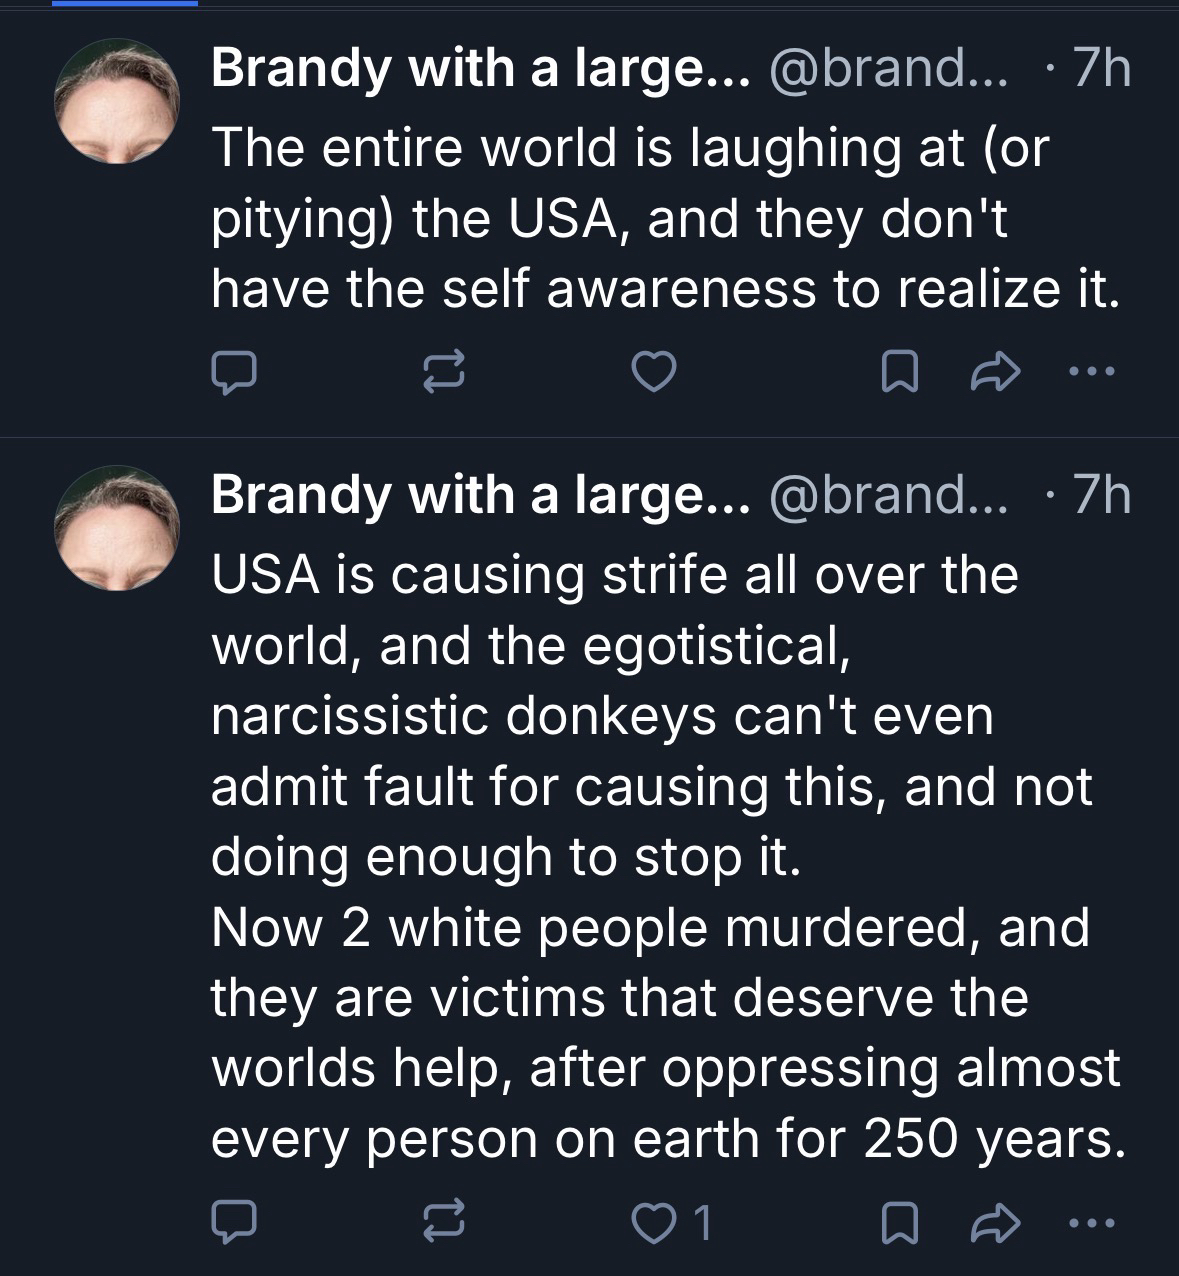Viewport: 1179px width, 1276px height.
Task: Reply to the post about causing strife
Action: click(x=234, y=1221)
